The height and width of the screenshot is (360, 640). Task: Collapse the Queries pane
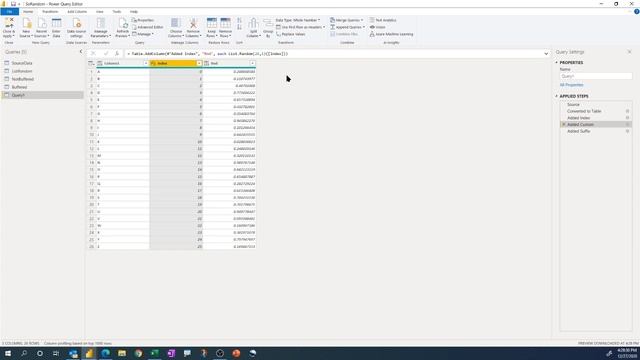[x=80, y=52]
